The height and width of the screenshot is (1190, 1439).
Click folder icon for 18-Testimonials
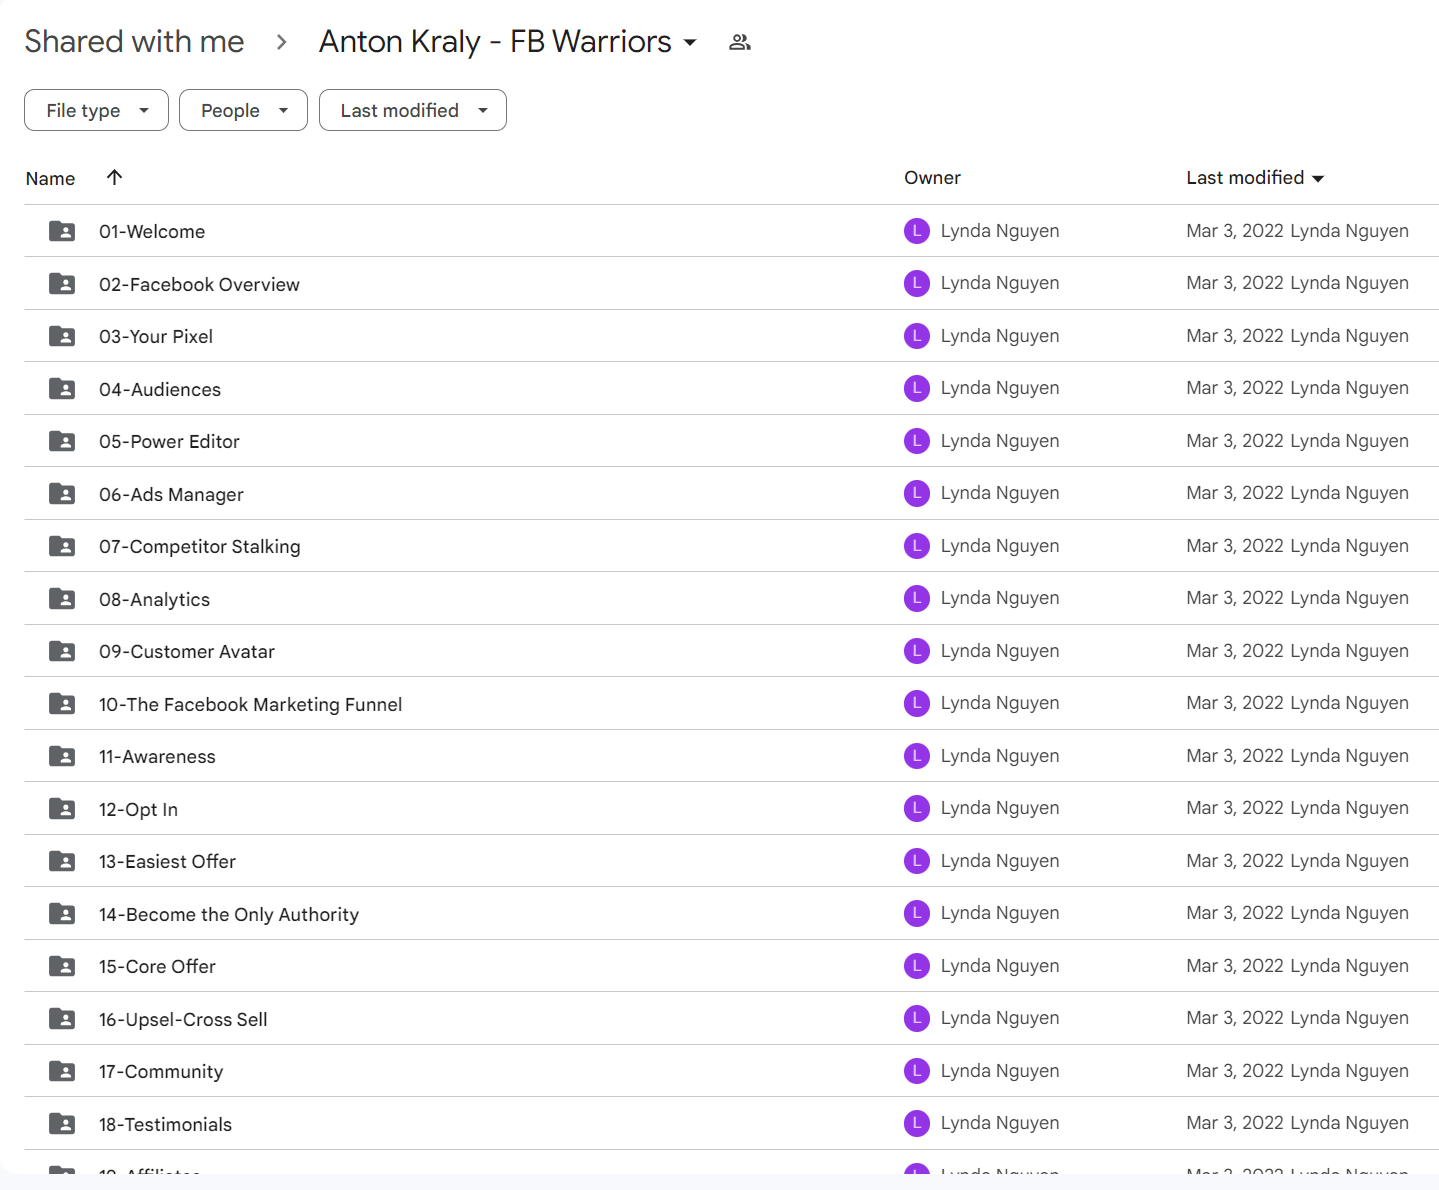(x=62, y=1124)
